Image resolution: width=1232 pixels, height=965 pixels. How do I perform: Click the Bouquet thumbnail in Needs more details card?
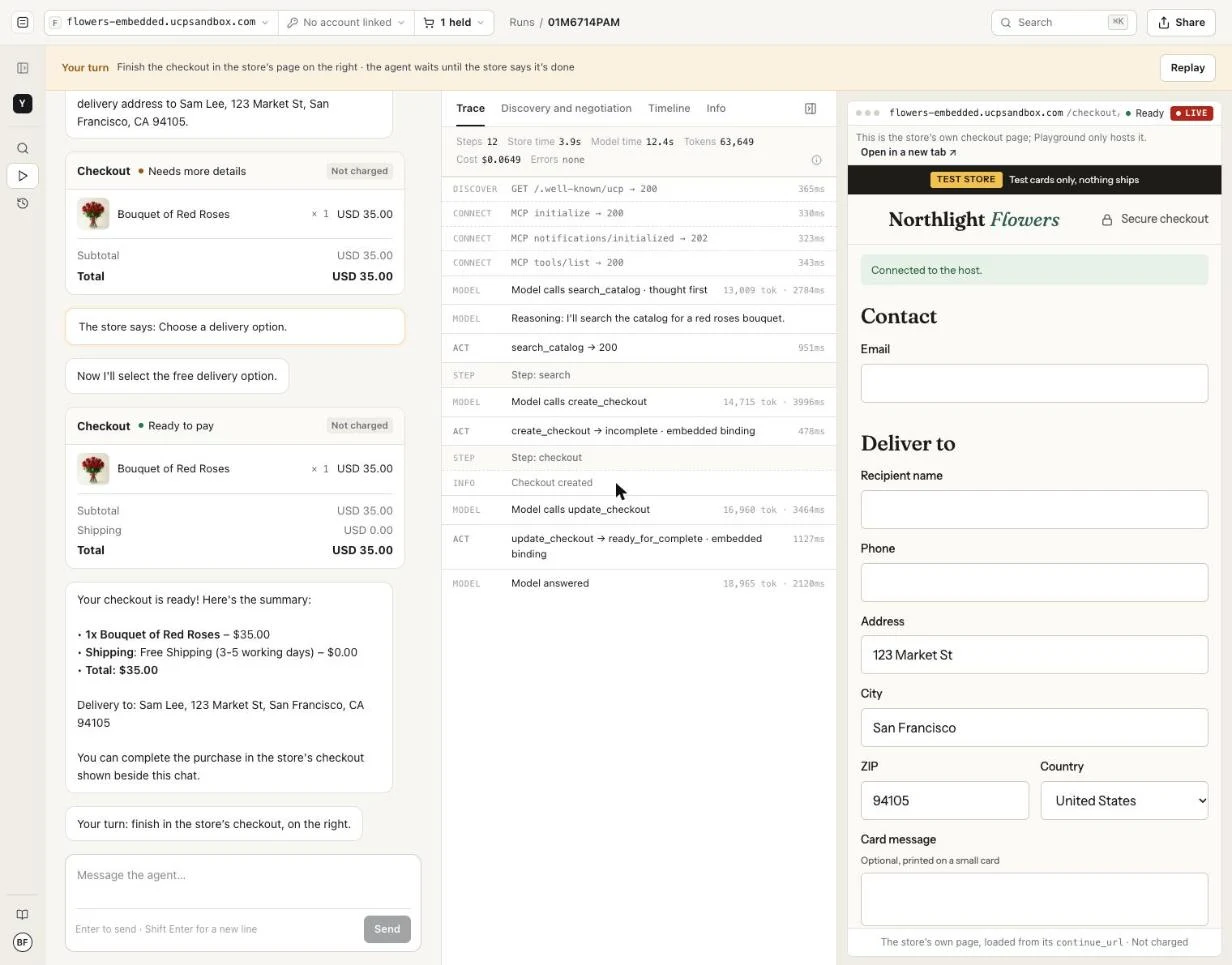[93, 214]
